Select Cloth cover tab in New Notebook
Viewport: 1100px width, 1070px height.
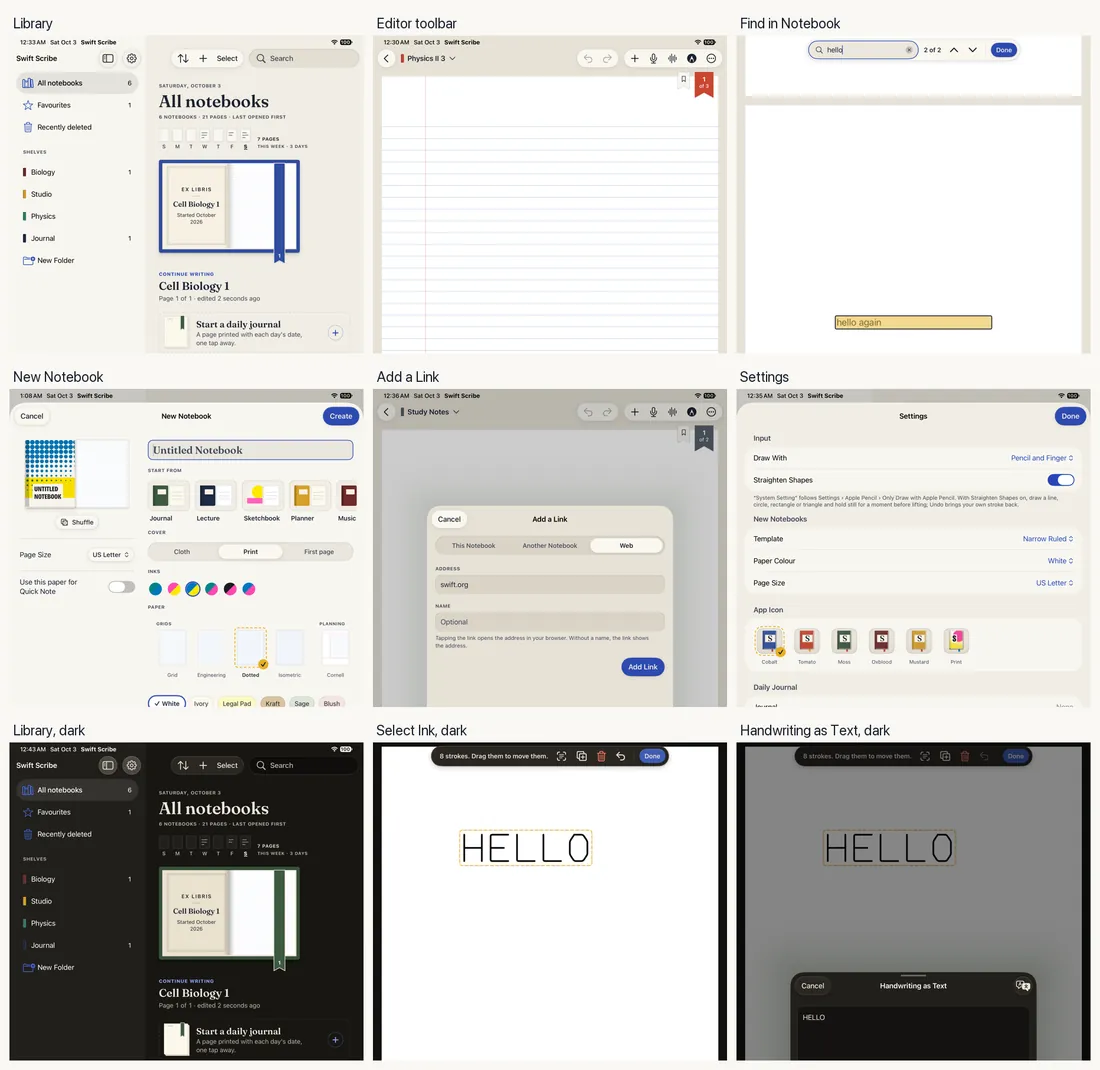tap(182, 551)
